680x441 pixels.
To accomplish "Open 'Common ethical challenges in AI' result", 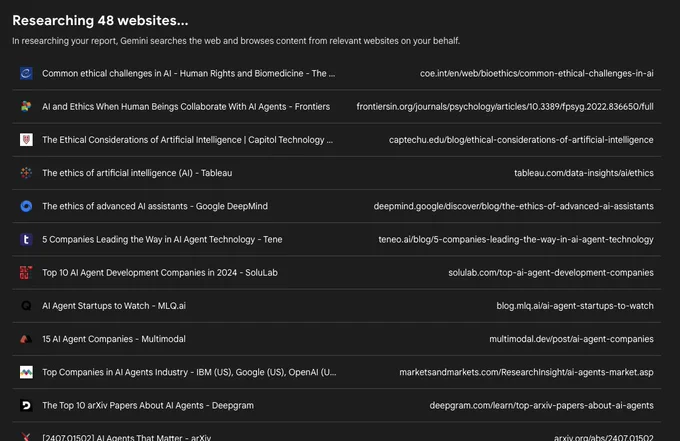I will point(188,73).
